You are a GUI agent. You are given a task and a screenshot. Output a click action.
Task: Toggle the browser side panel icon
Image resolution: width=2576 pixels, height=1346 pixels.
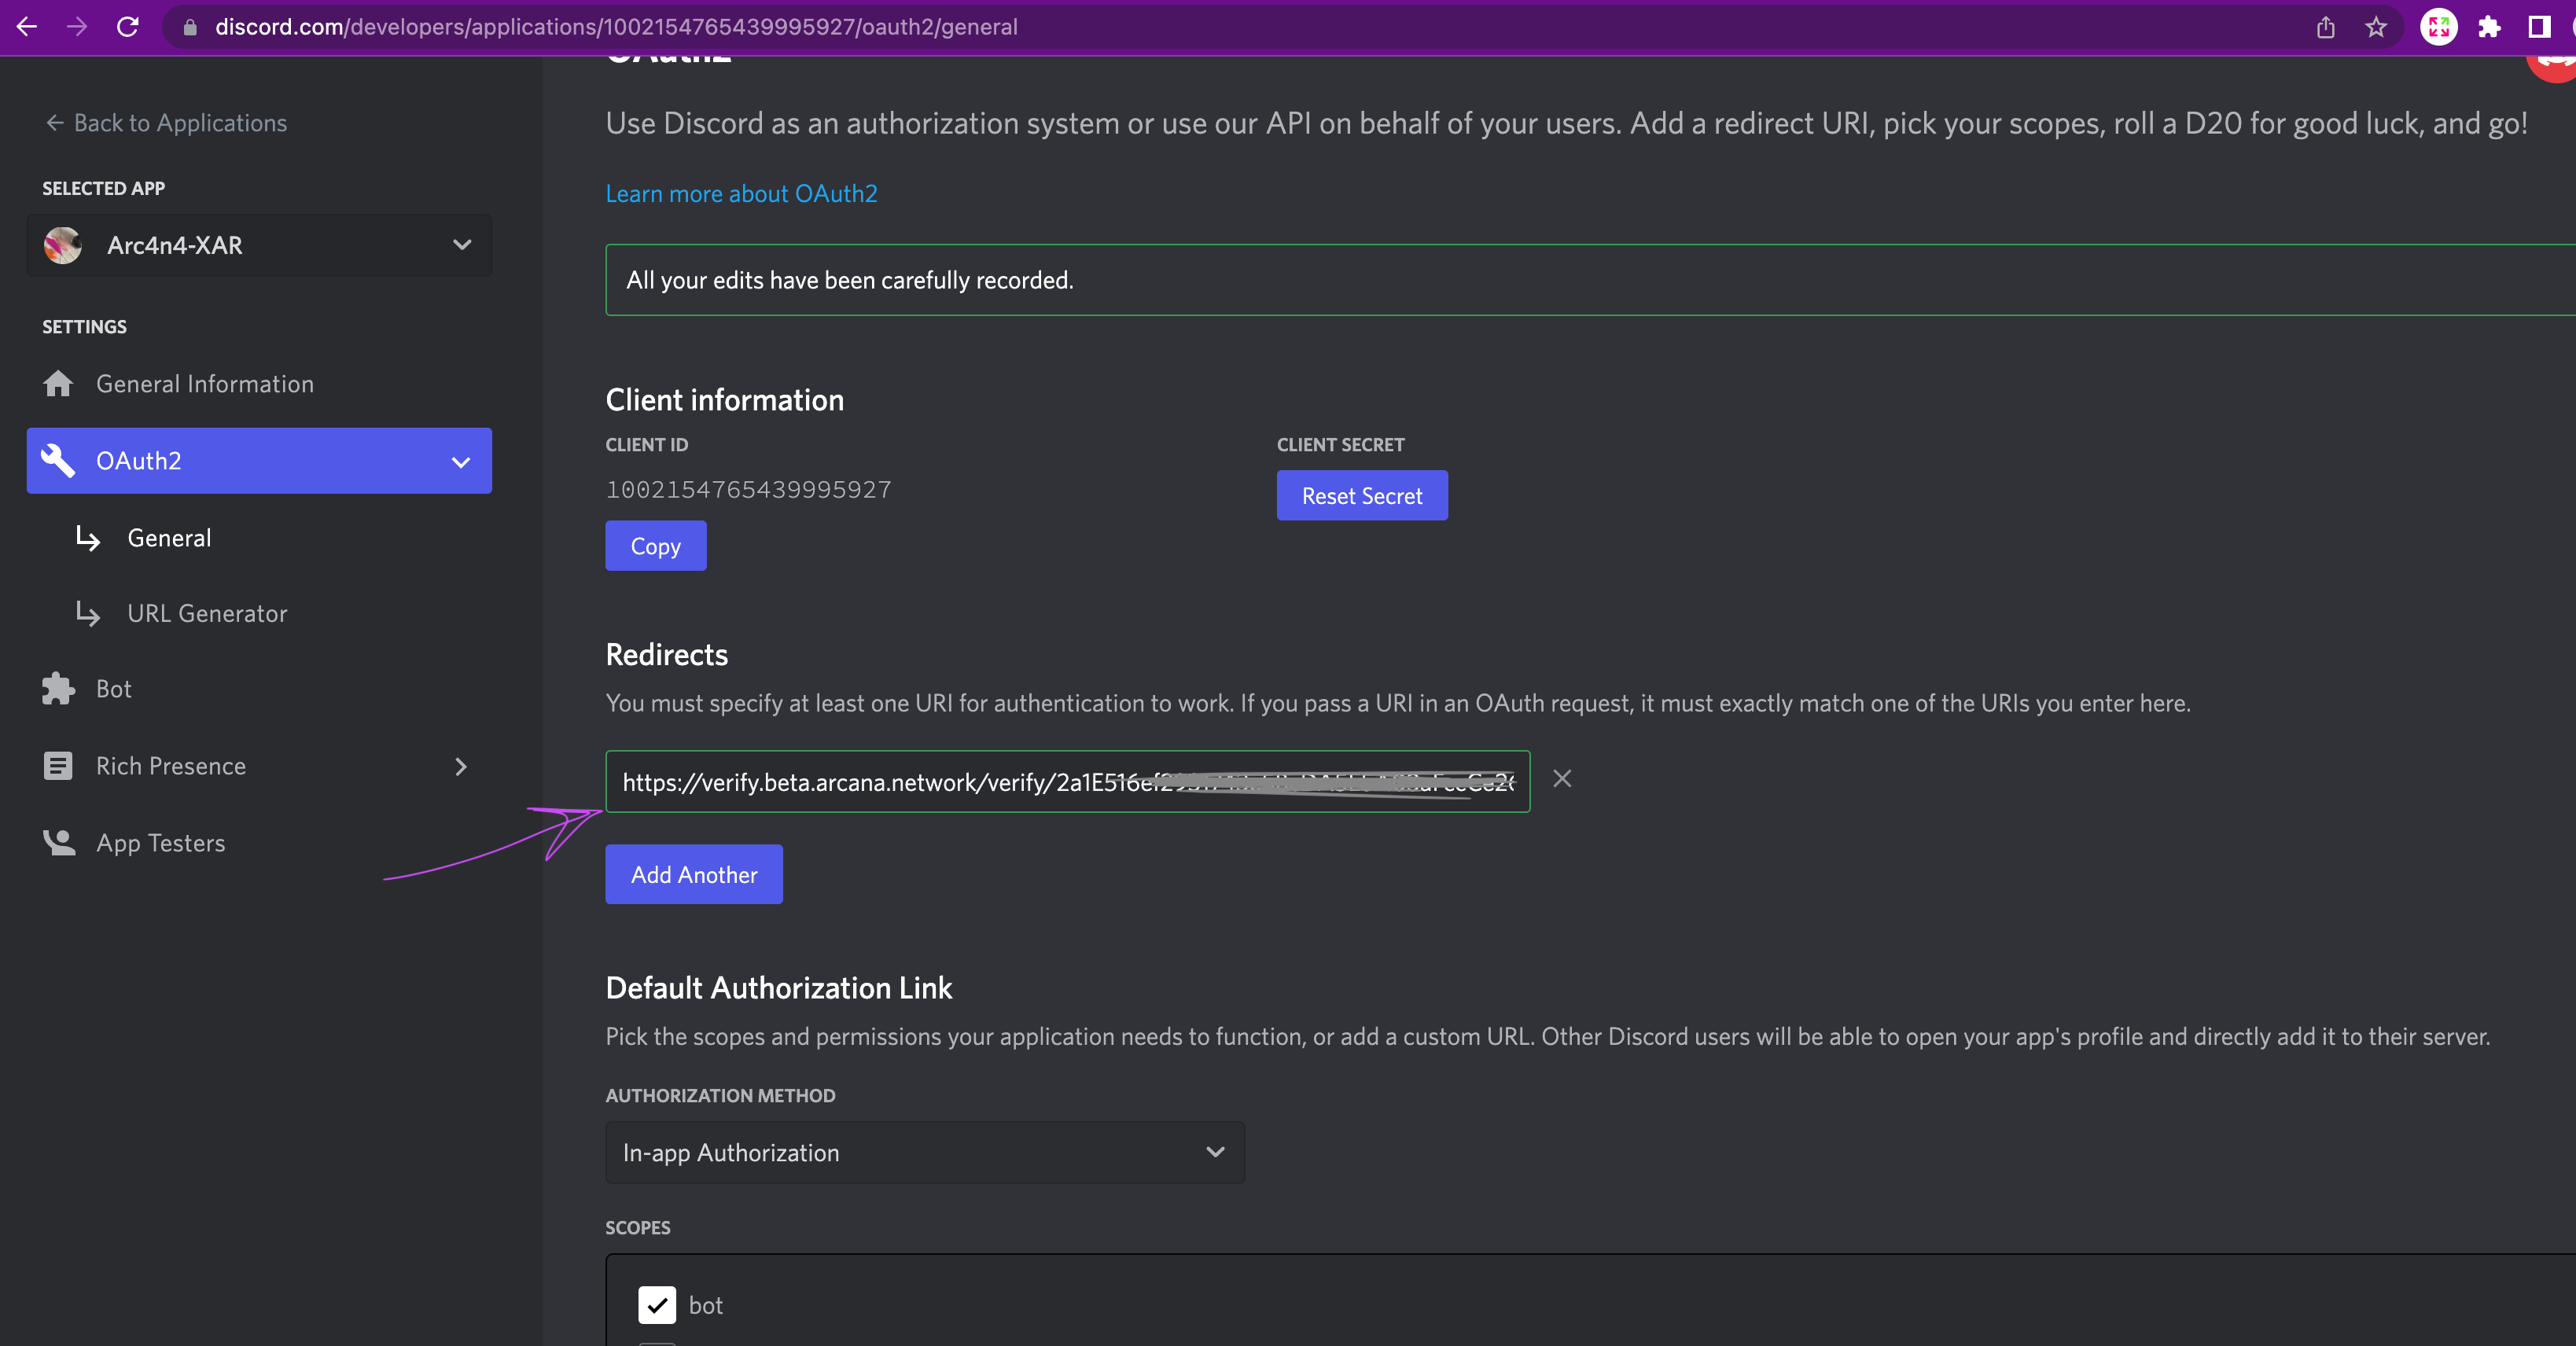2539,27
